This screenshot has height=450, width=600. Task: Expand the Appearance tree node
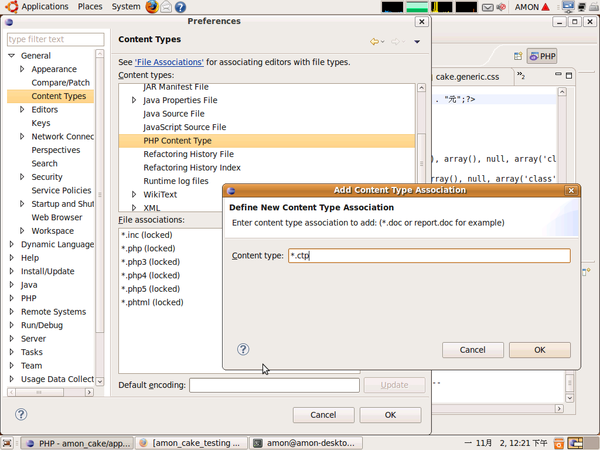point(22,69)
